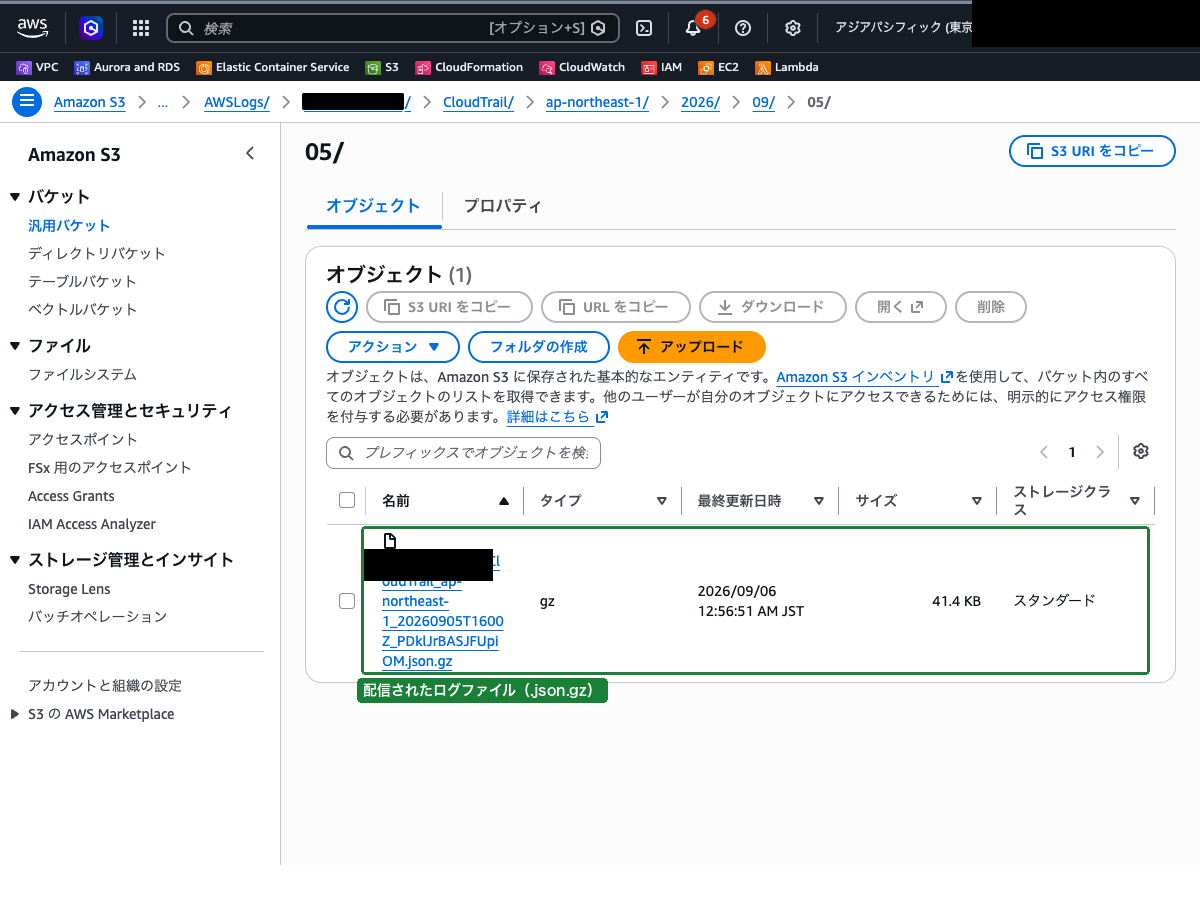Image resolution: width=1200 pixels, height=900 pixels.
Task: Open Aurora and RDS shortcut
Action: (127, 68)
